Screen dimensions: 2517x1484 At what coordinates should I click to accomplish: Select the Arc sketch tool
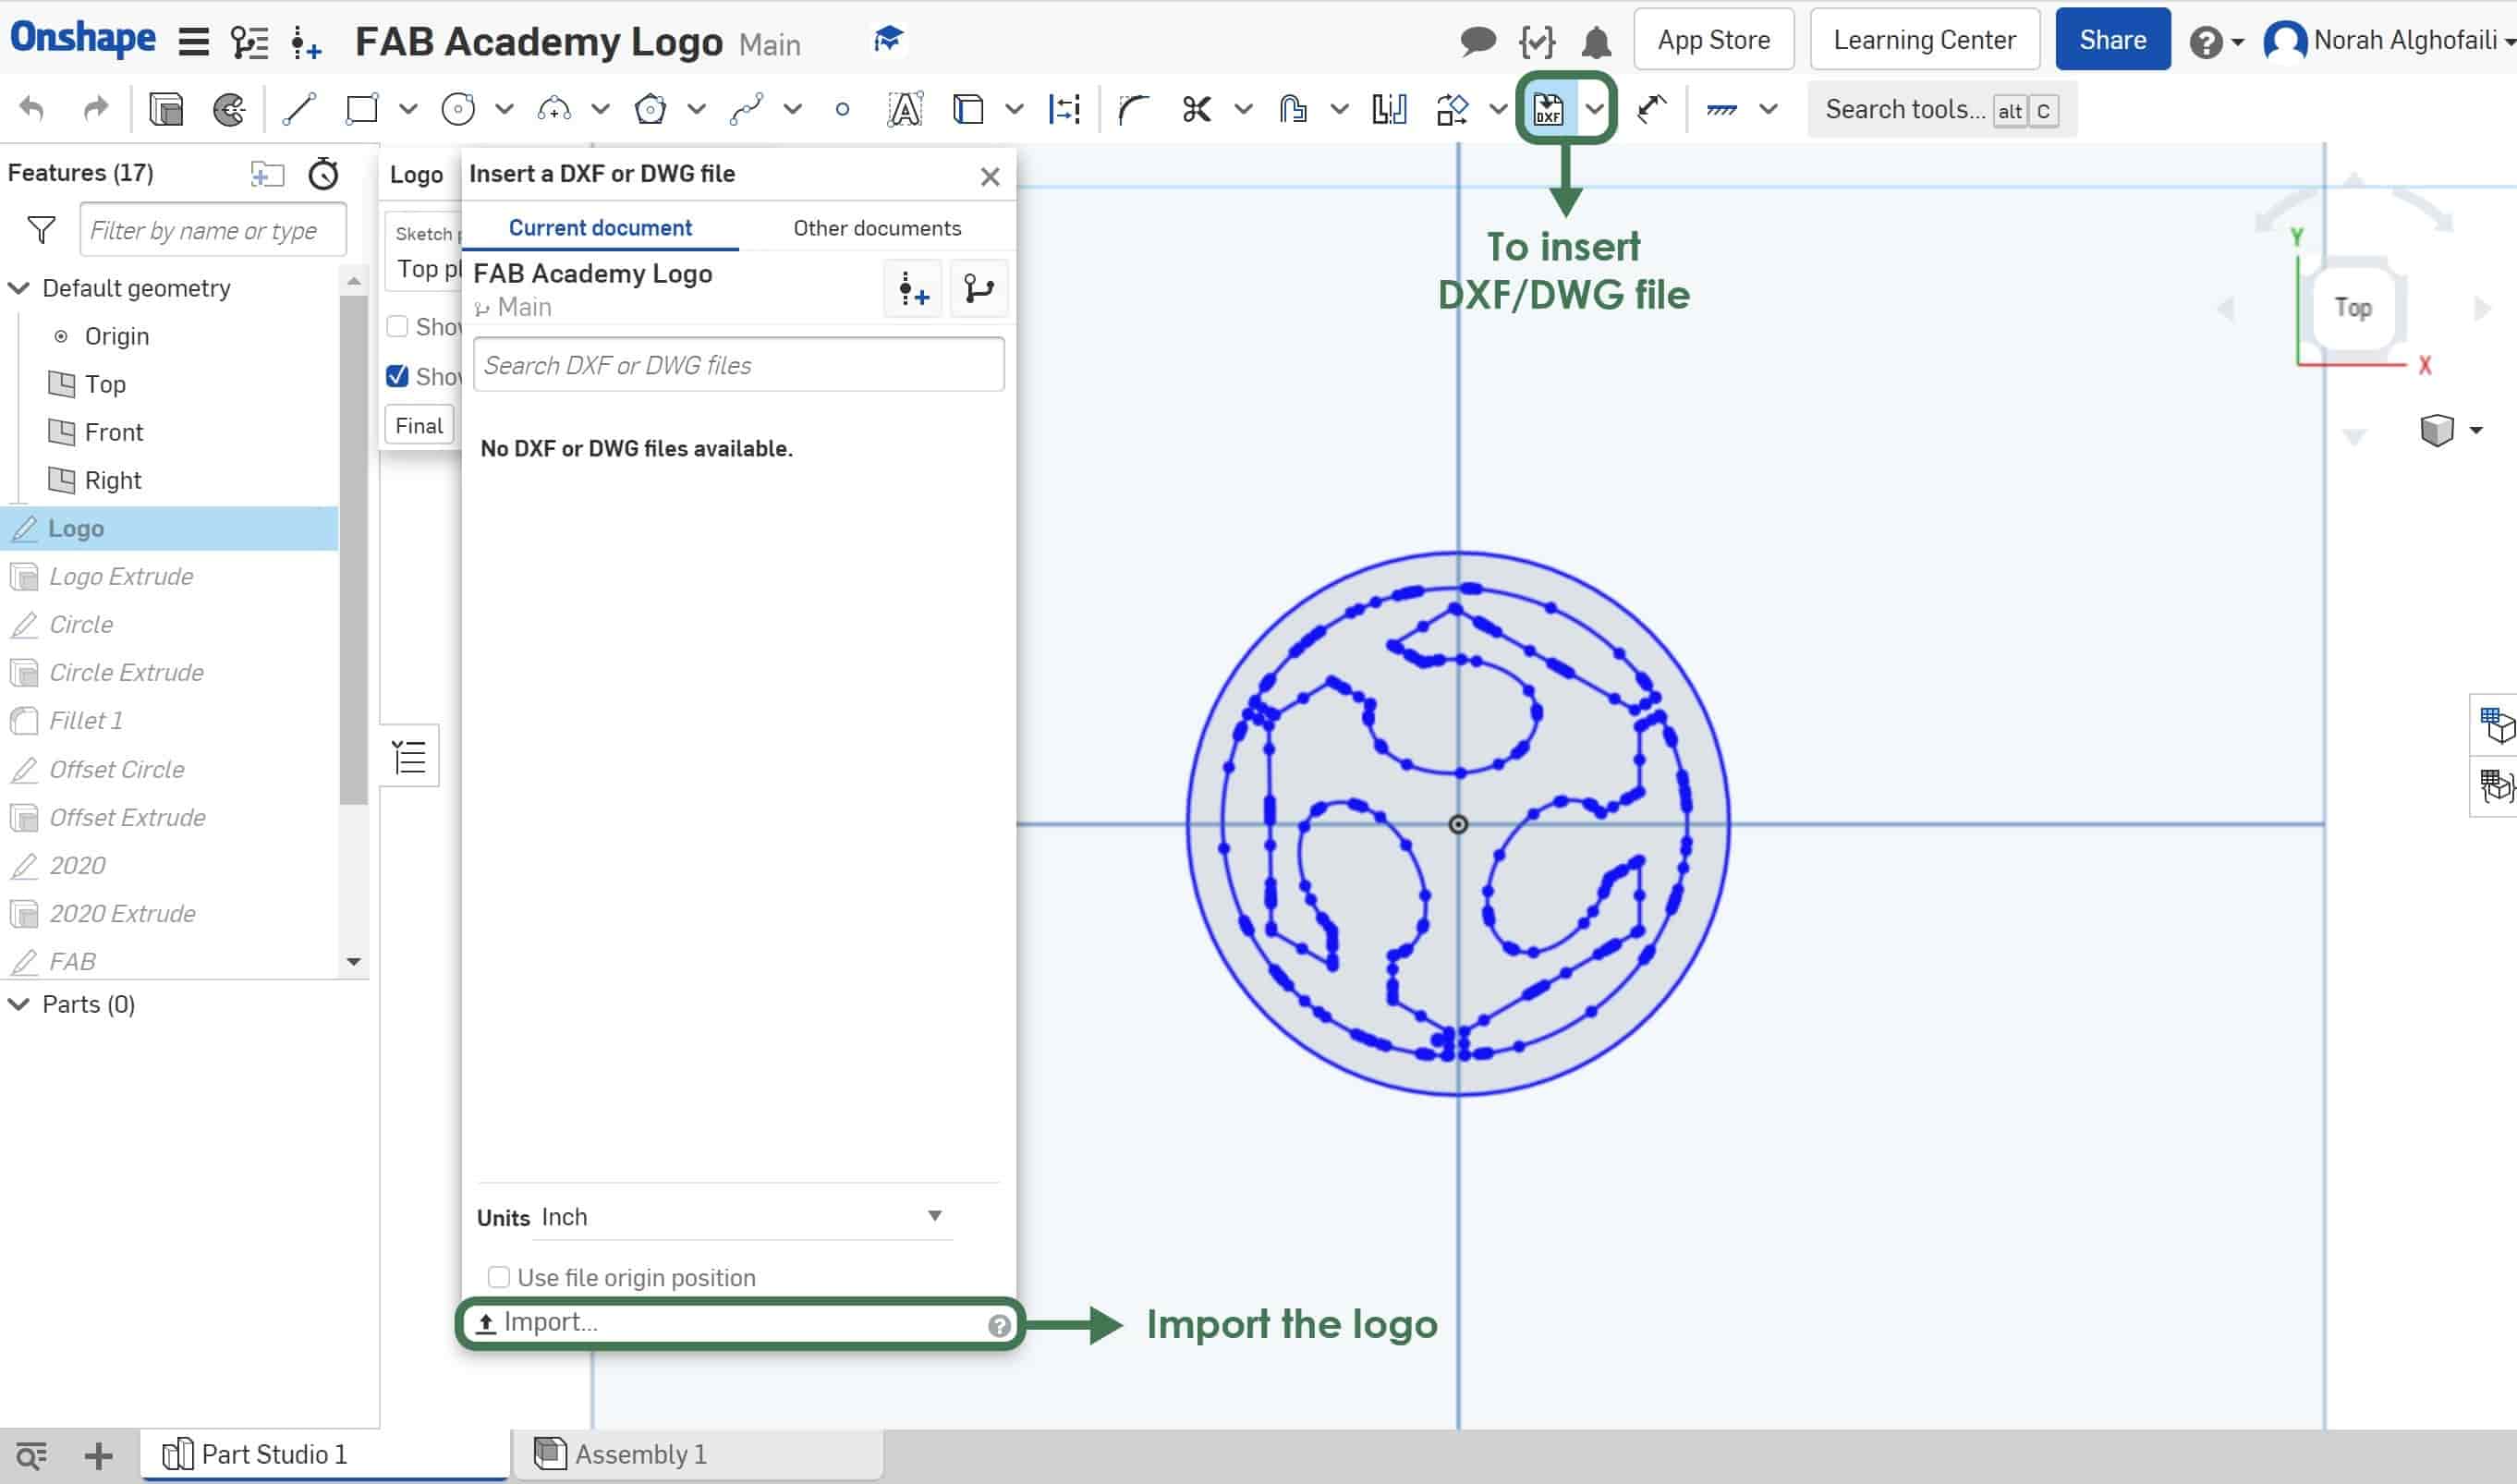click(553, 108)
